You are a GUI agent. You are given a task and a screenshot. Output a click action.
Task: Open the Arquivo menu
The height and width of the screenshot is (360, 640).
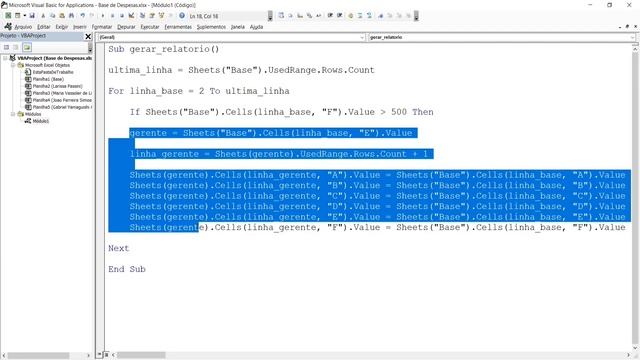pyautogui.click(x=23, y=27)
